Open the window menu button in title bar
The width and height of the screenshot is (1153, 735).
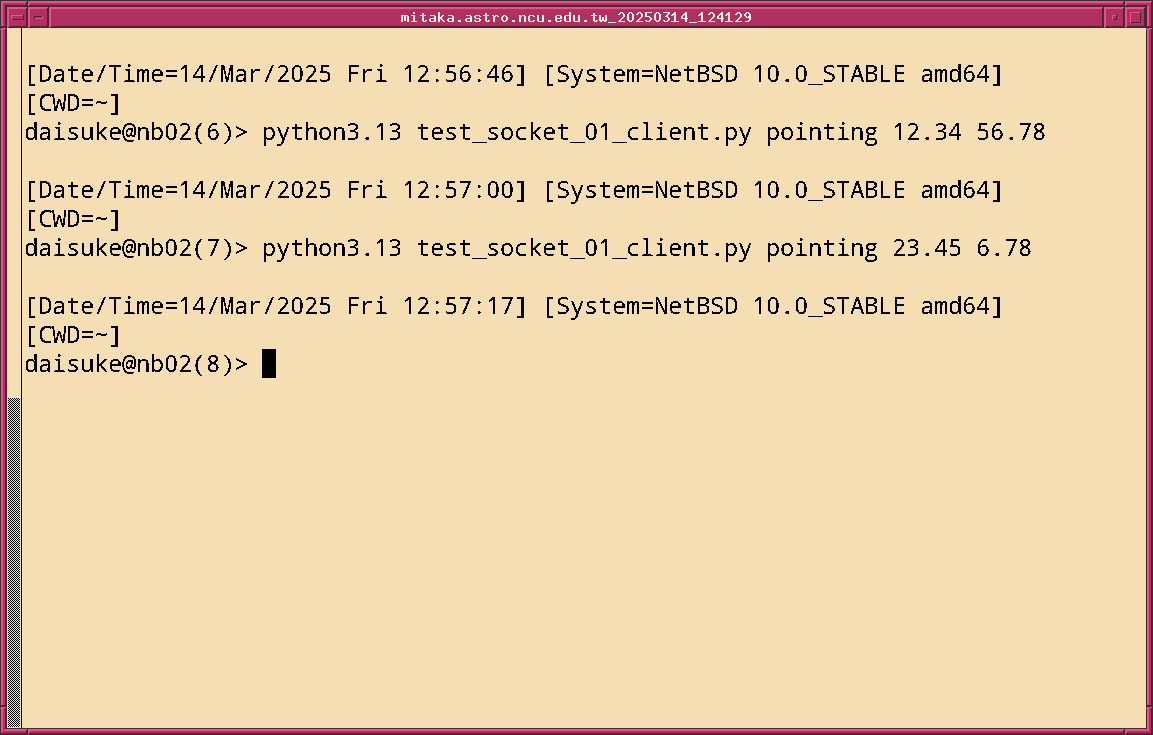[x=14, y=17]
